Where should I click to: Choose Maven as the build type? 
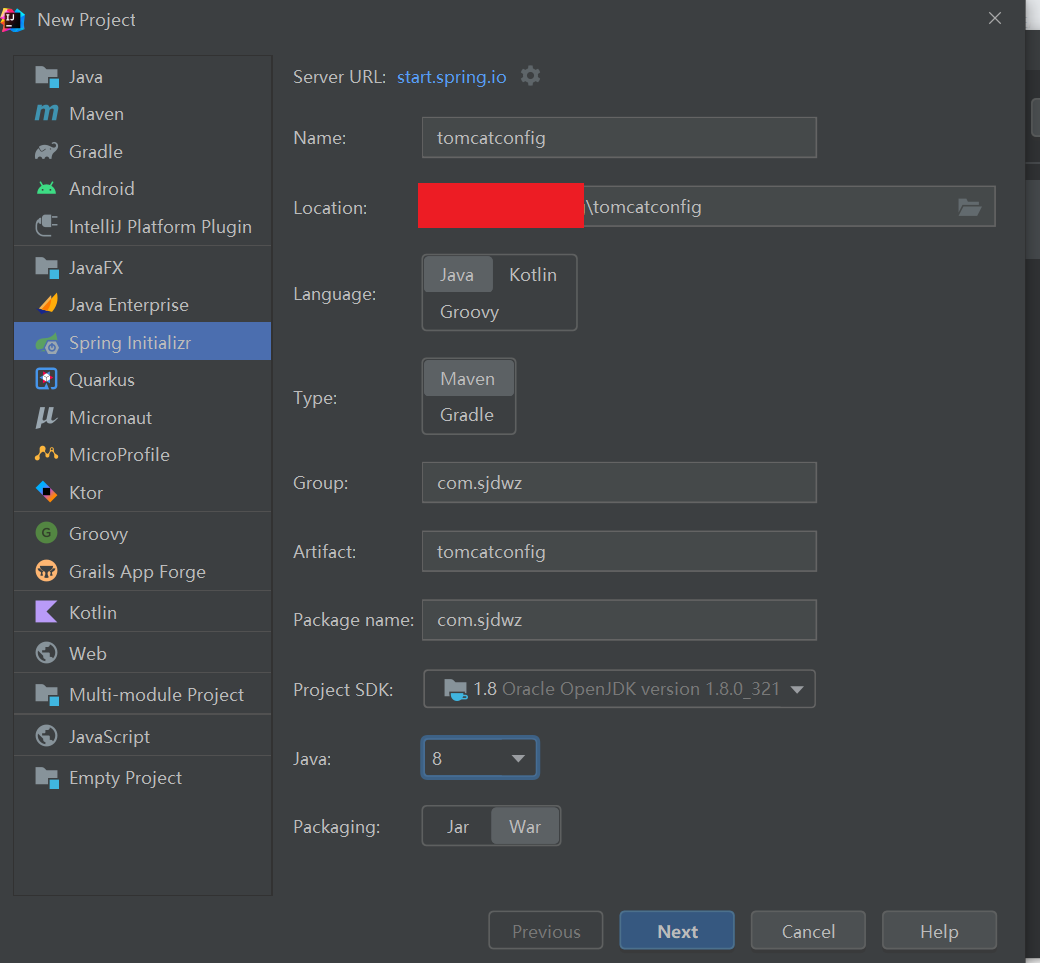468,379
